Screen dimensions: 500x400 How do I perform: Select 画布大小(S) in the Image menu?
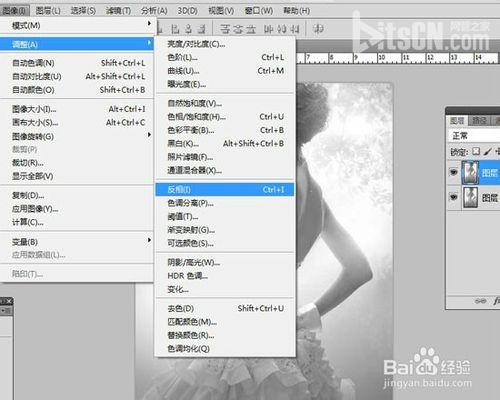pyautogui.click(x=77, y=122)
